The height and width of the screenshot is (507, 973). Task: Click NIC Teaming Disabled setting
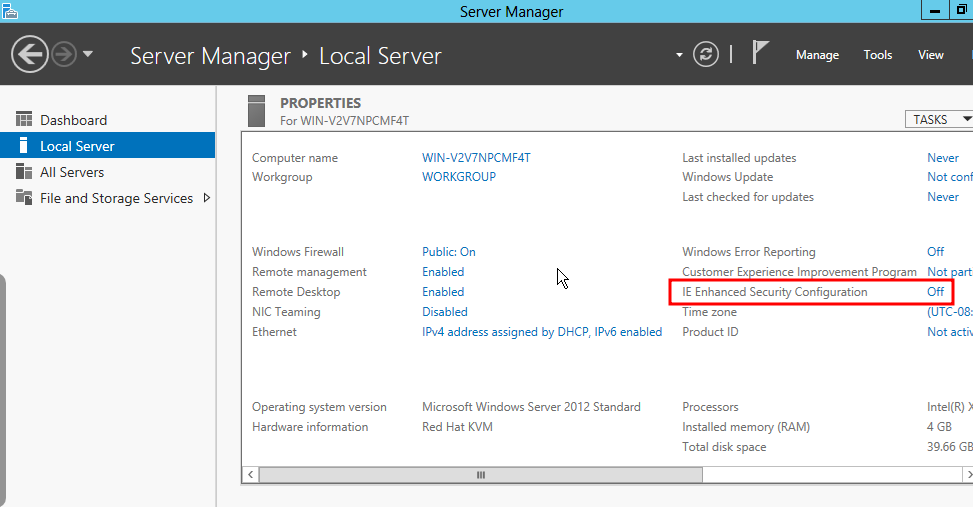point(445,312)
